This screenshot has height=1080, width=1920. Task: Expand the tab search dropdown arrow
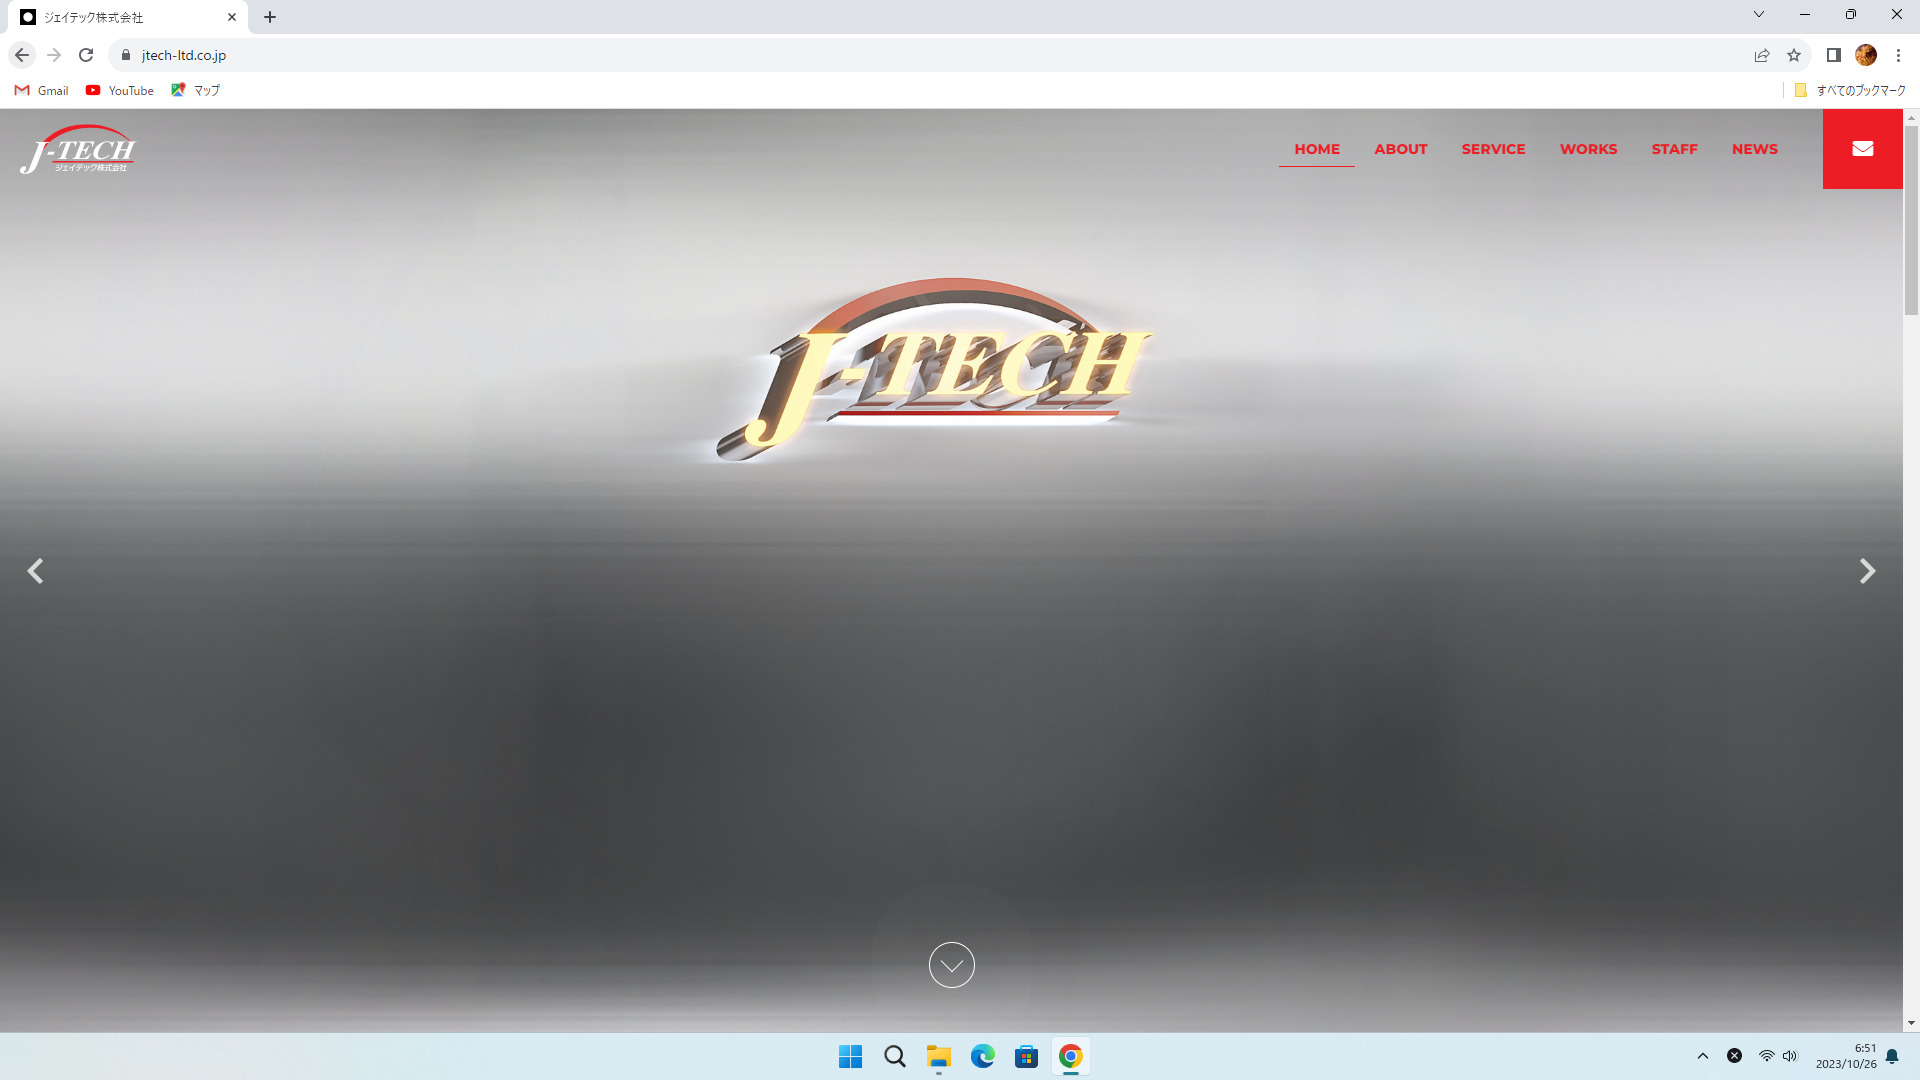[x=1758, y=15]
